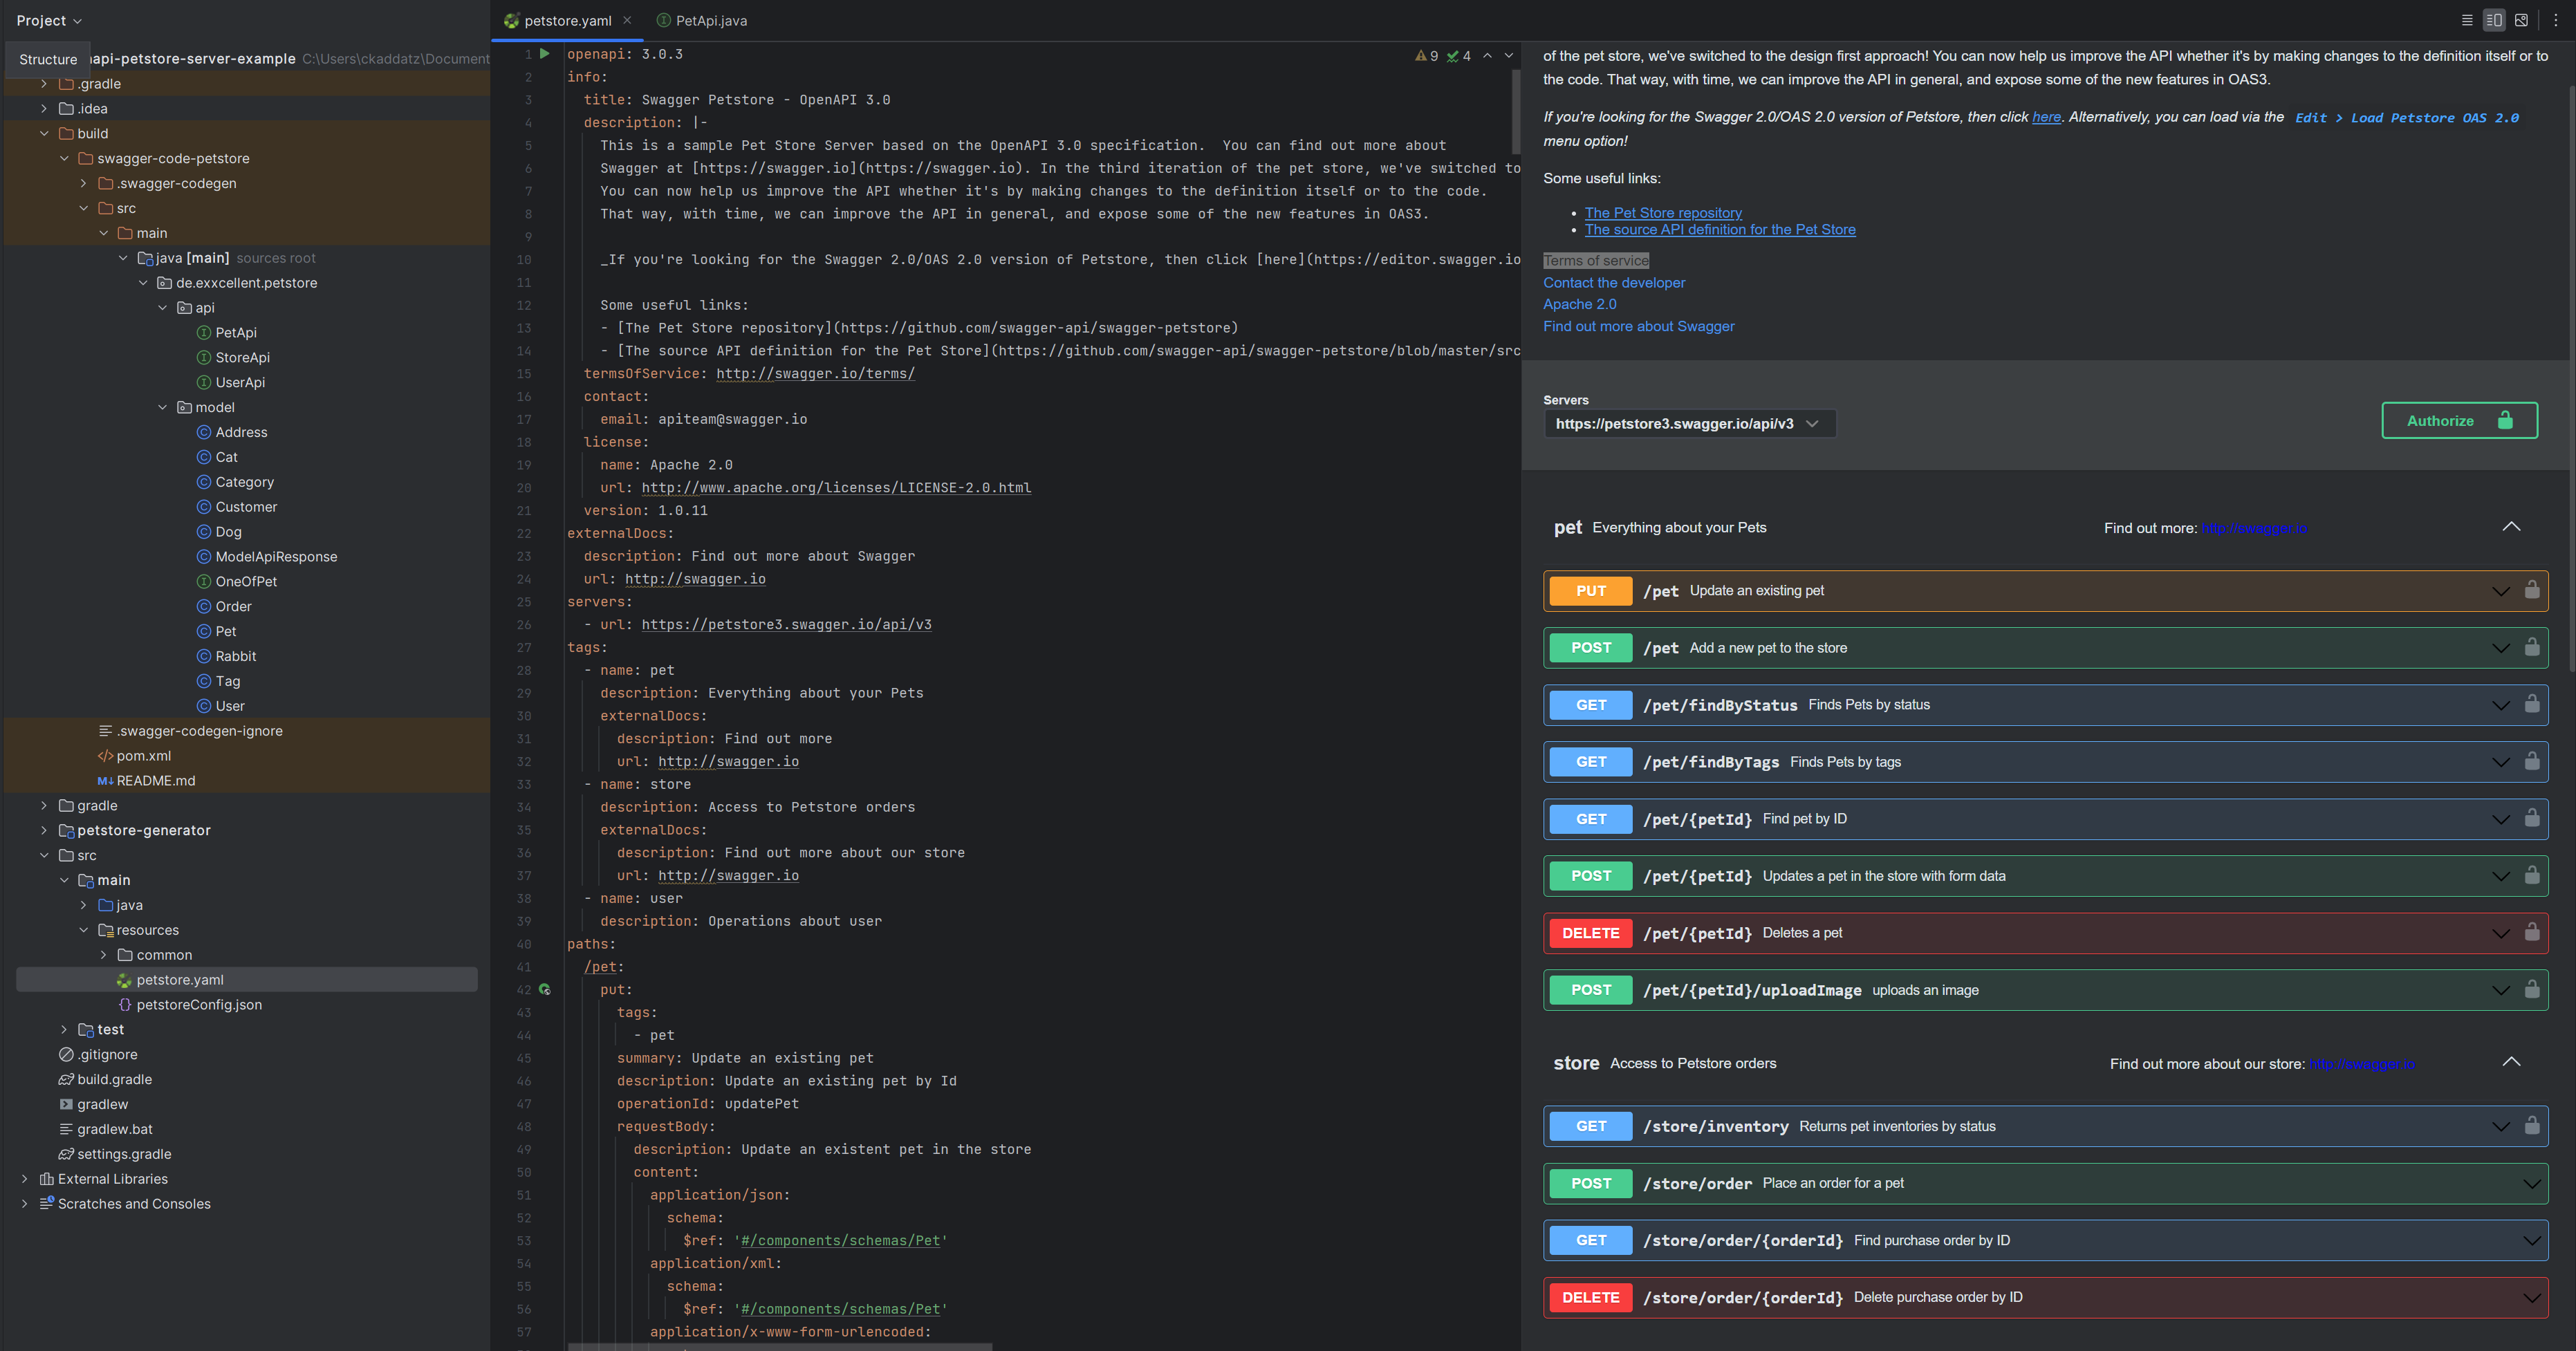Click gutter endpoint icon on line 42

(x=545, y=990)
